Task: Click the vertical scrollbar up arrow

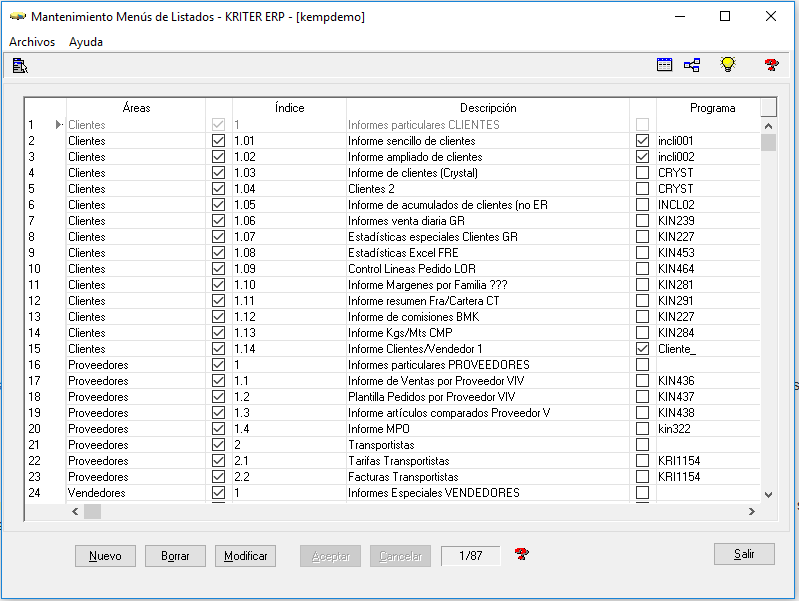Action: (x=768, y=125)
